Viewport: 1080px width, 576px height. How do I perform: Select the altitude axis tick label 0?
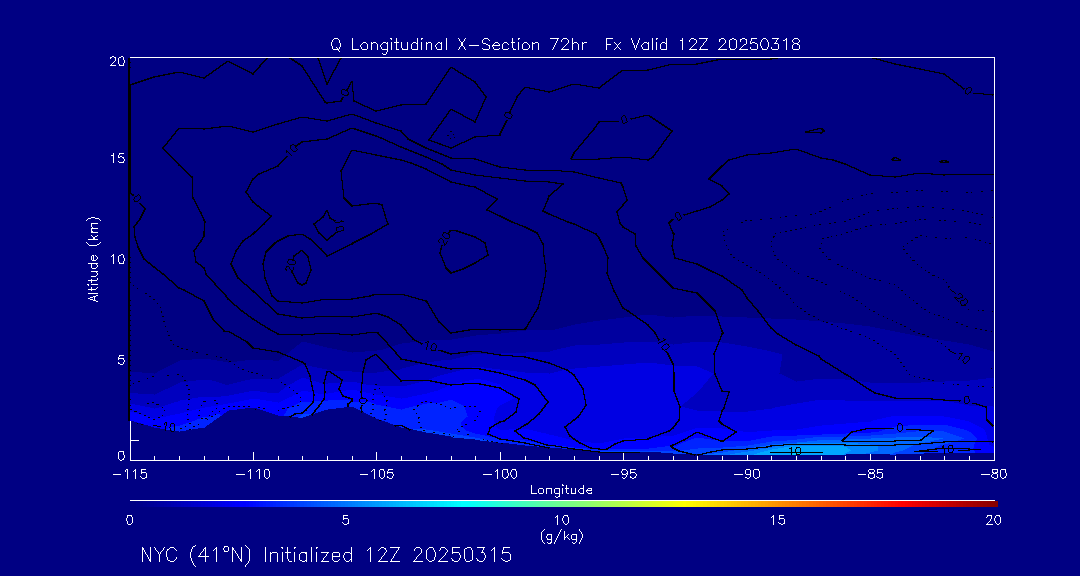(x=121, y=456)
